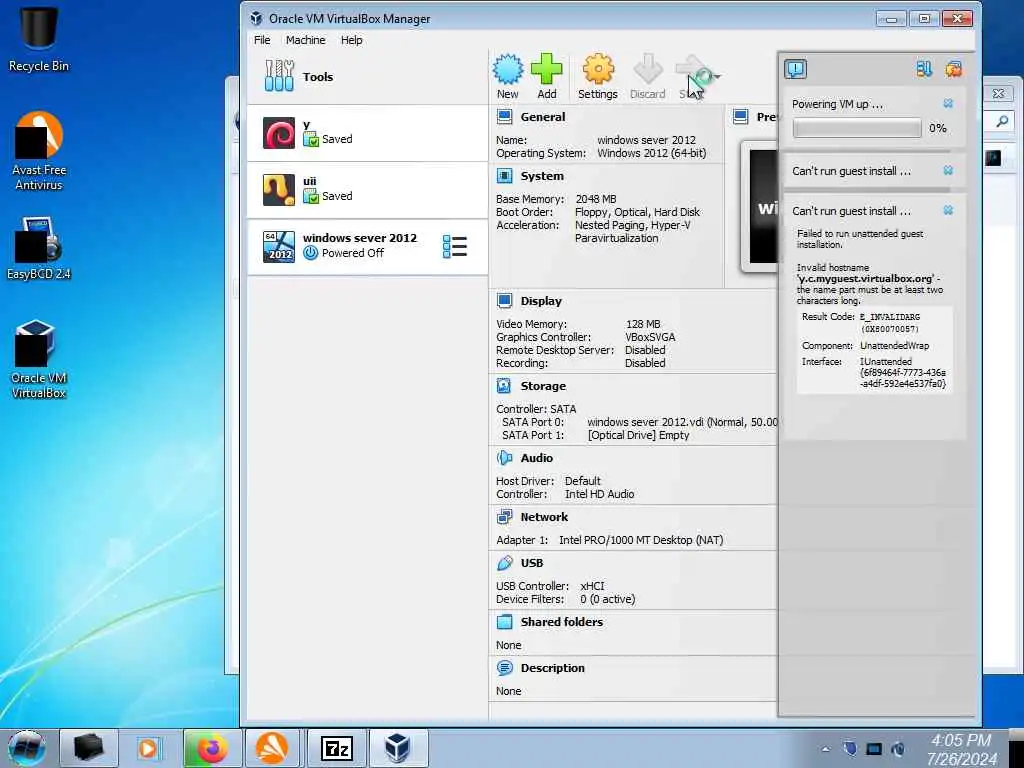Click the Powering VM up progress bar
The height and width of the screenshot is (768, 1024).
(x=856, y=128)
